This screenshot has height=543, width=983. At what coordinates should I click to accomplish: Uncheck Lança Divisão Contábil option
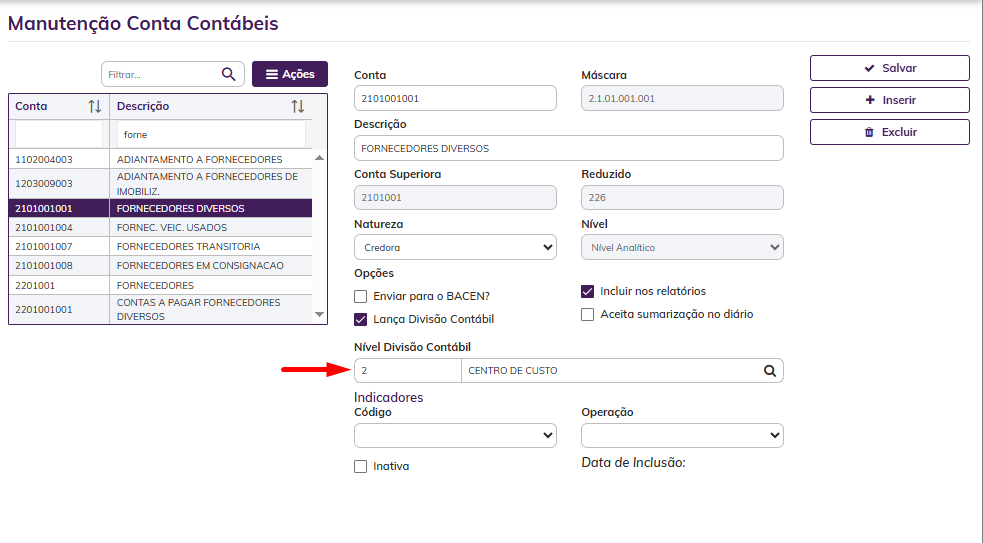click(x=361, y=319)
